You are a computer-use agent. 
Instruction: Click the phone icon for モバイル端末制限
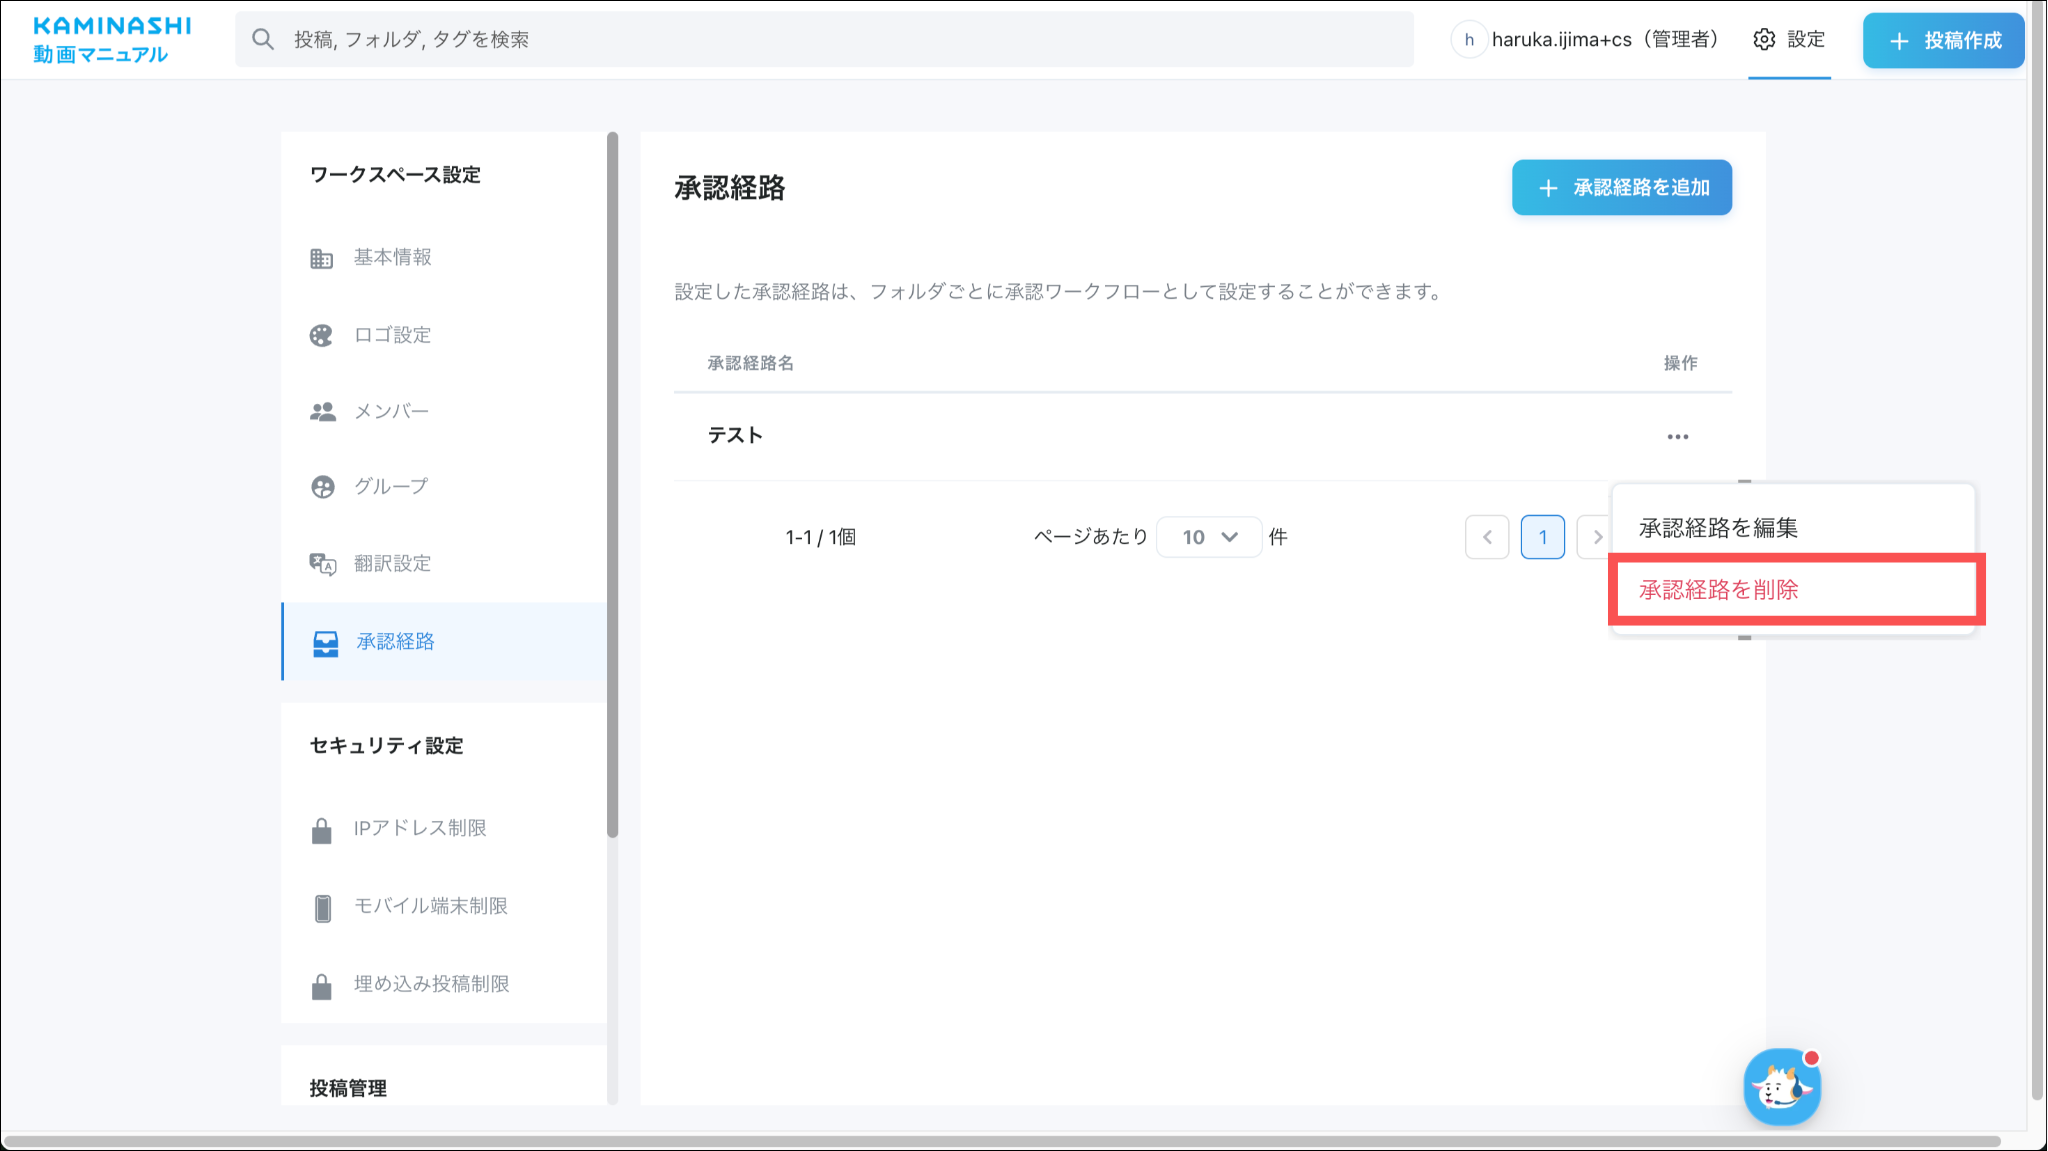[x=322, y=907]
